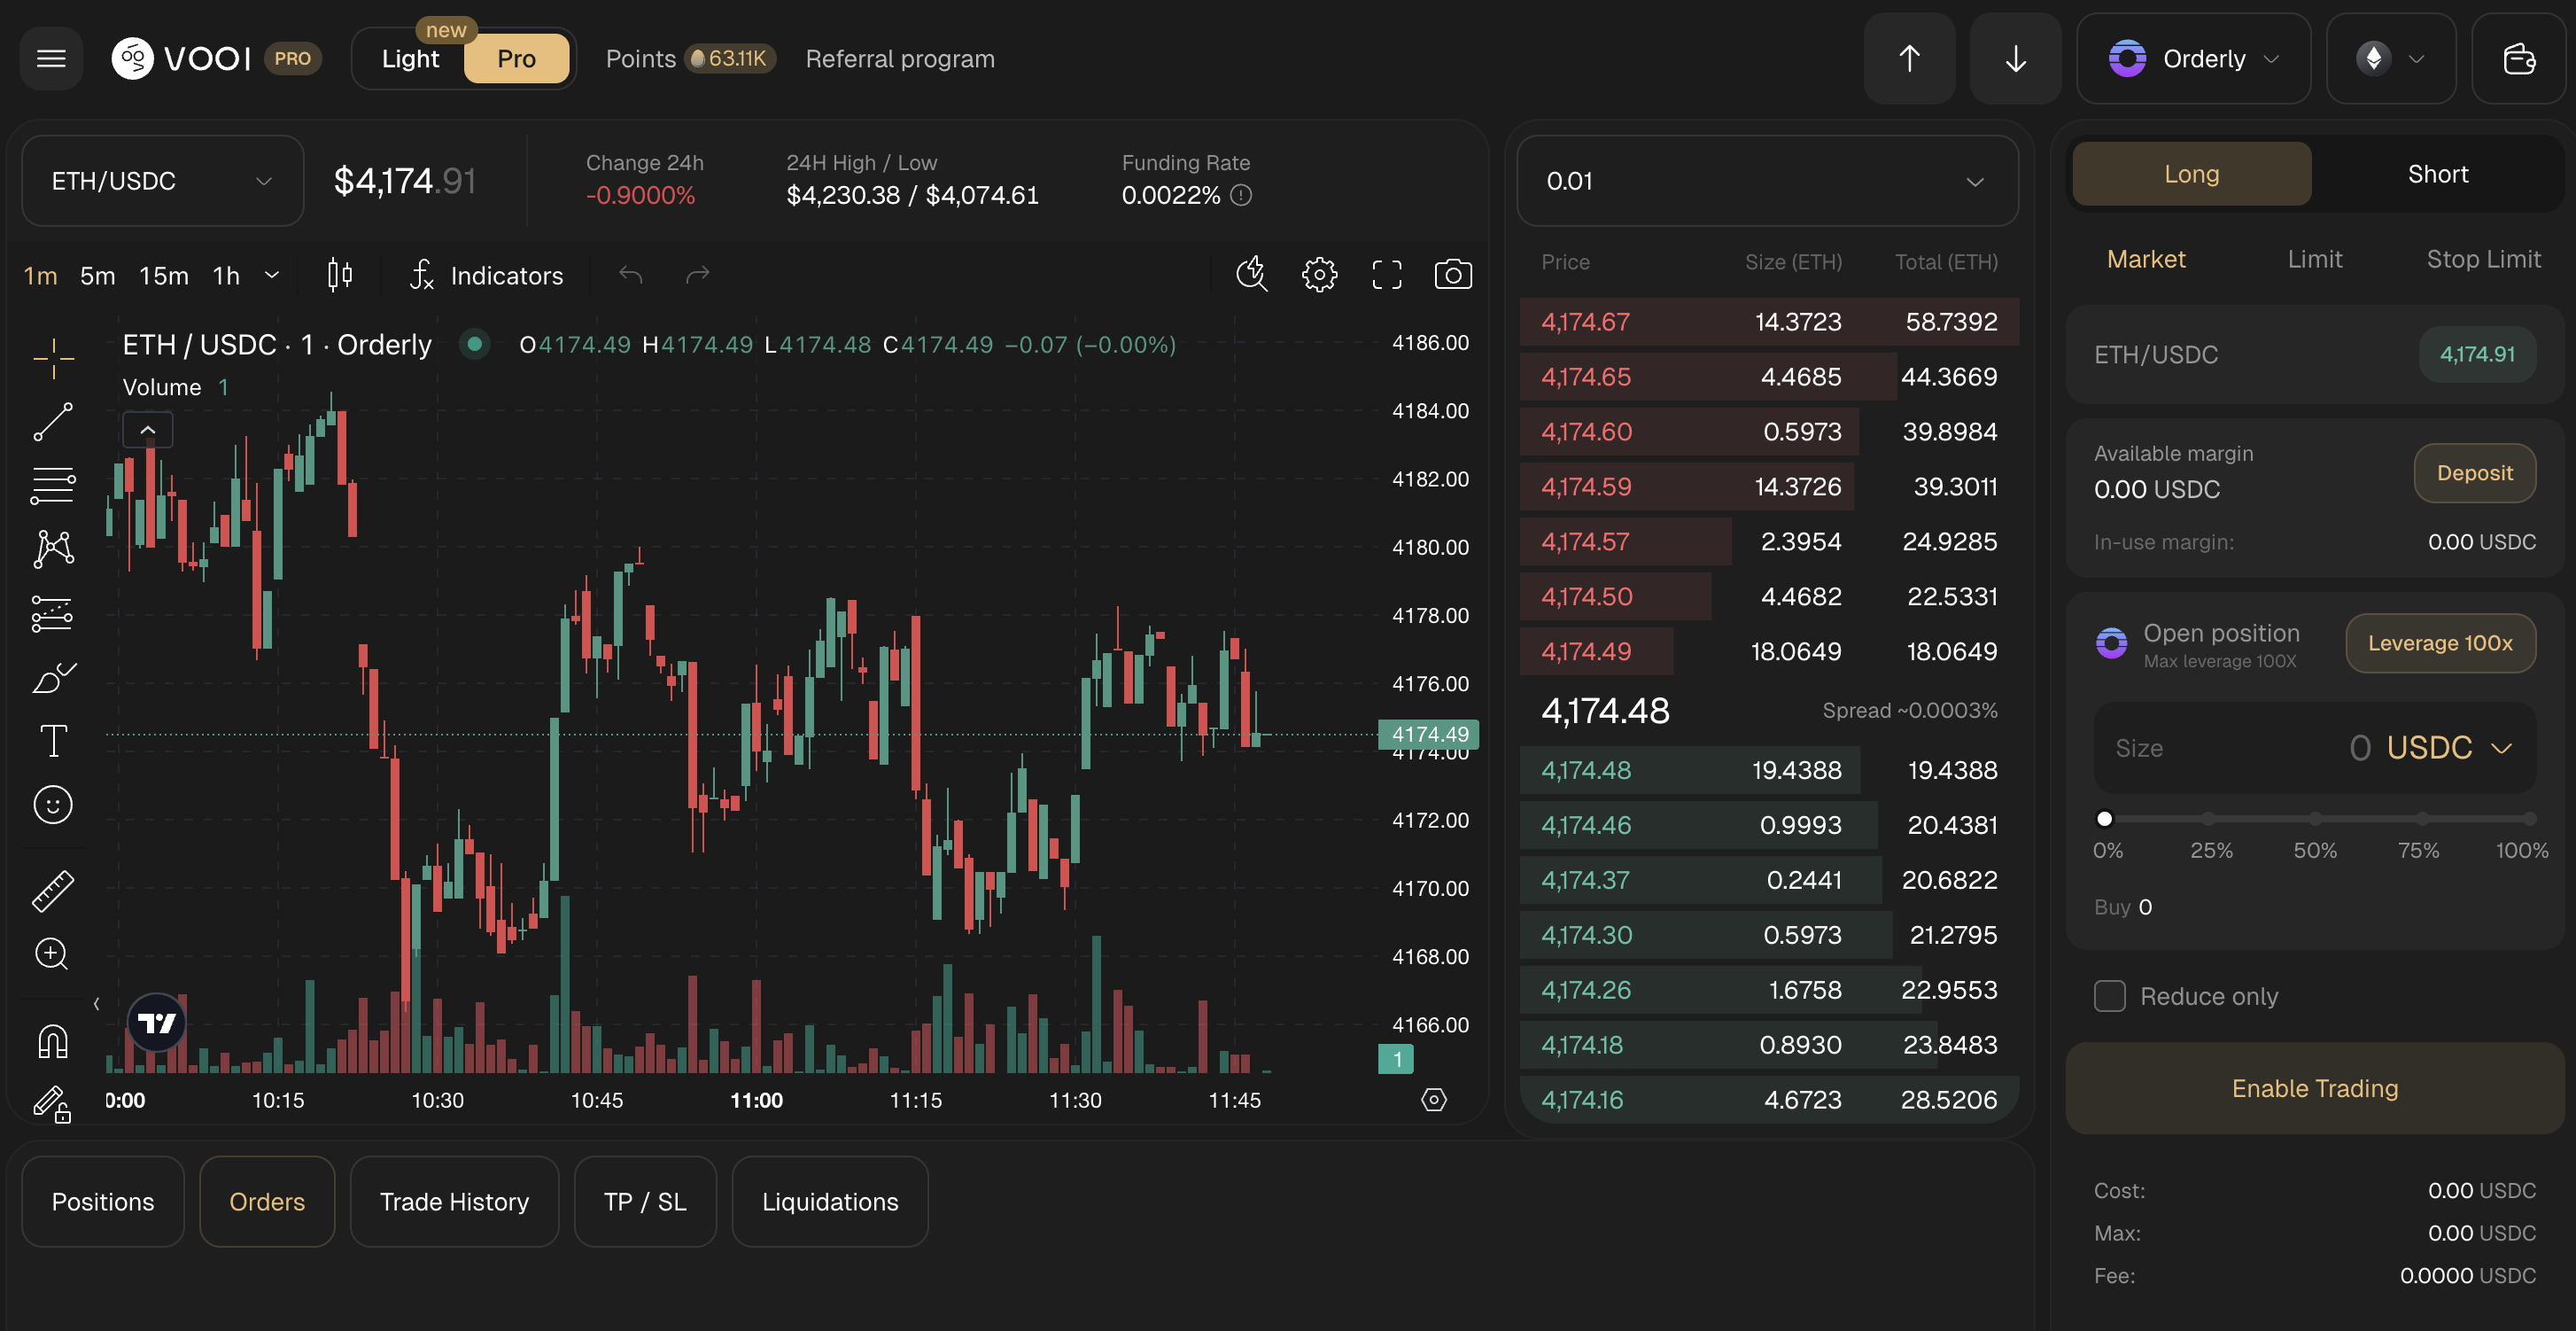
Task: Switch to the Positions tab
Action: click(x=103, y=1202)
